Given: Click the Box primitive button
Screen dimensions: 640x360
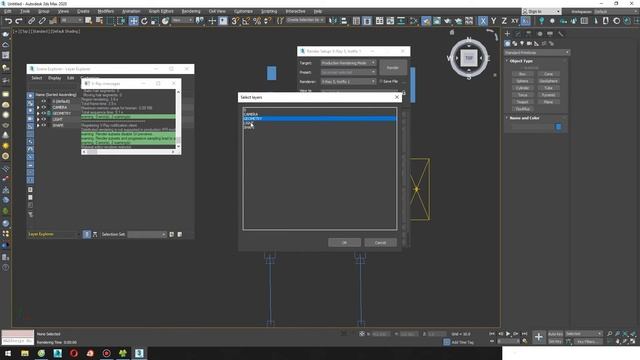Looking at the screenshot, I should coord(522,74).
